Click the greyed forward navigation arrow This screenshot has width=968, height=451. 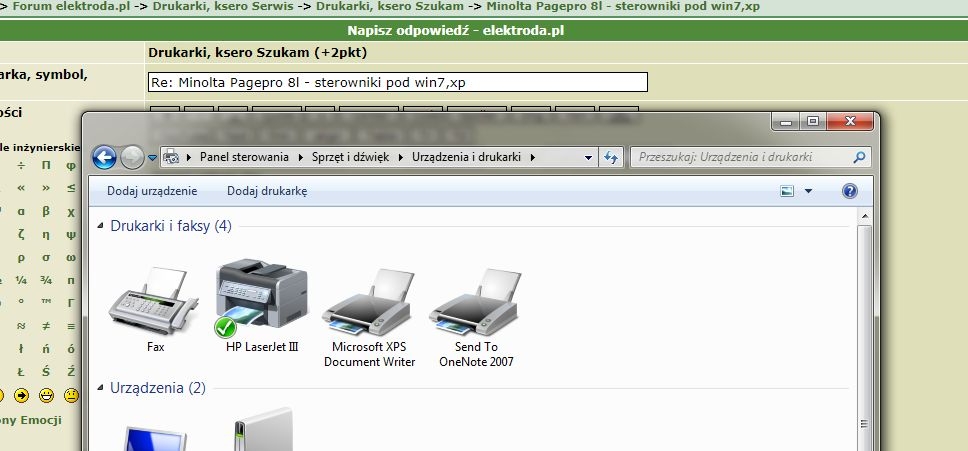click(x=131, y=158)
